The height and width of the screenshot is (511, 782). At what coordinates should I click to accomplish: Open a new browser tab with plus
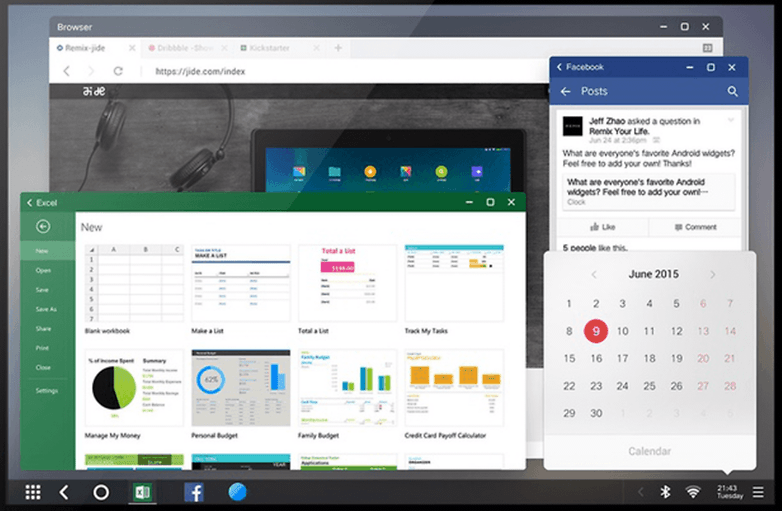(338, 48)
